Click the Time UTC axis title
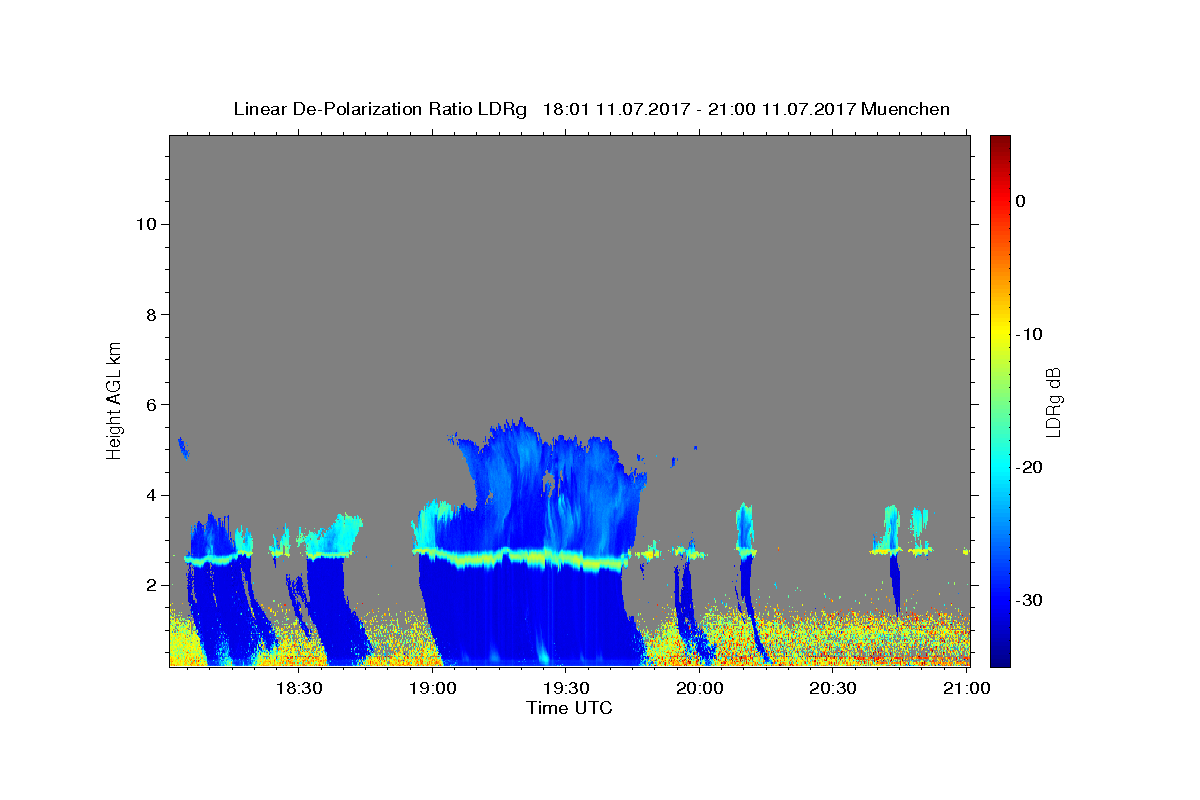The height and width of the screenshot is (800, 1200). 569,708
